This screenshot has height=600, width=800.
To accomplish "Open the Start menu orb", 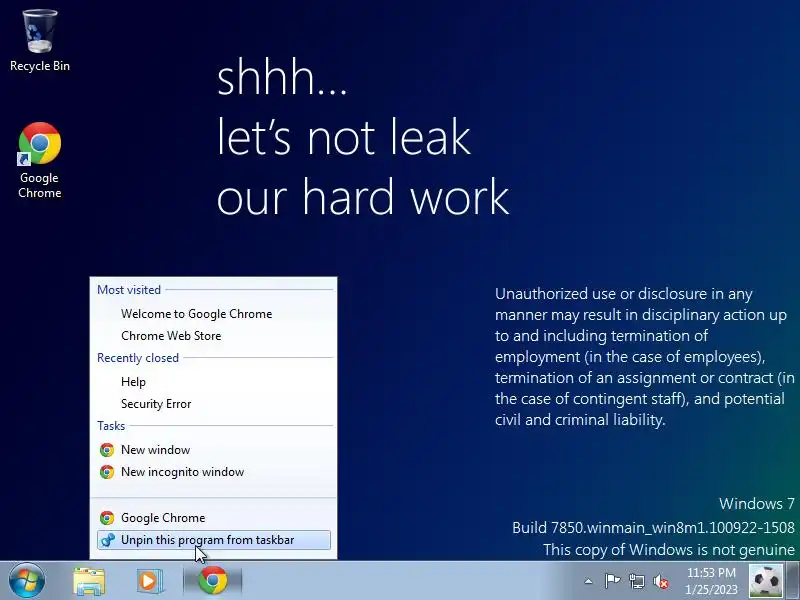I will 27,581.
